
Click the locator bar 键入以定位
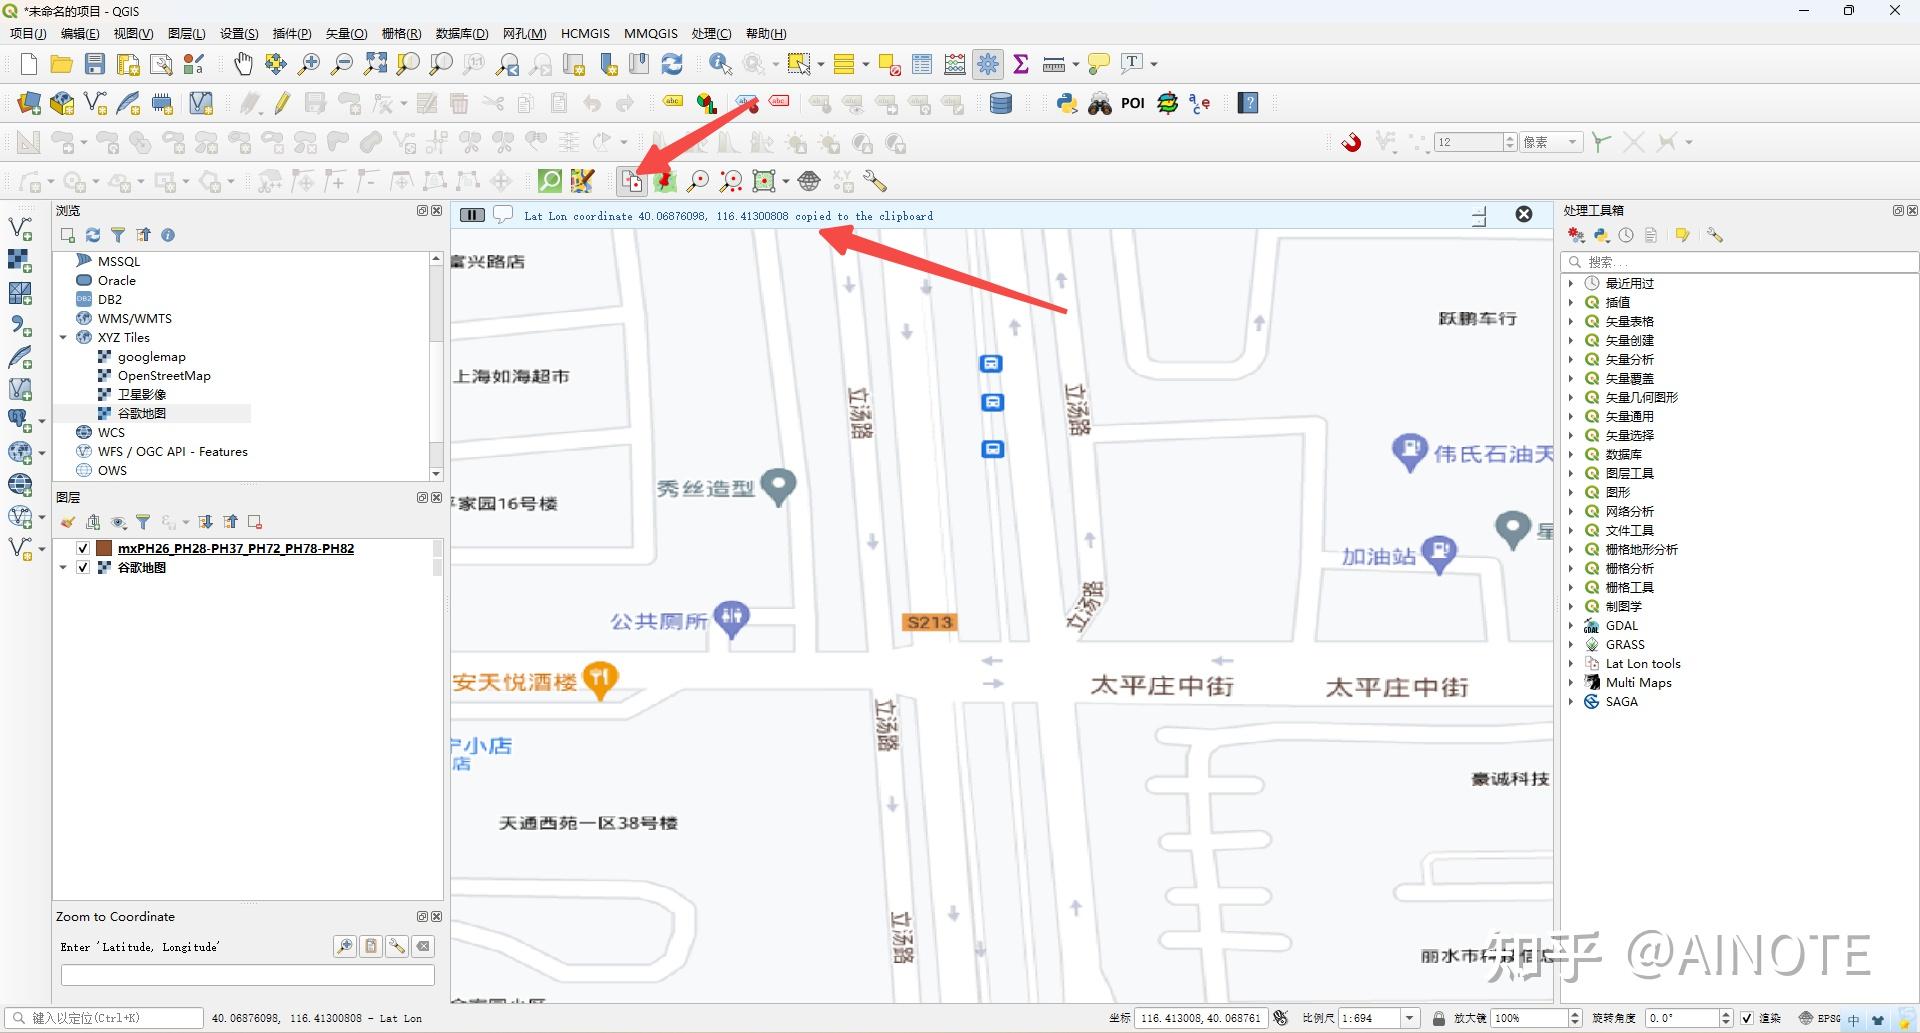[x=105, y=1018]
